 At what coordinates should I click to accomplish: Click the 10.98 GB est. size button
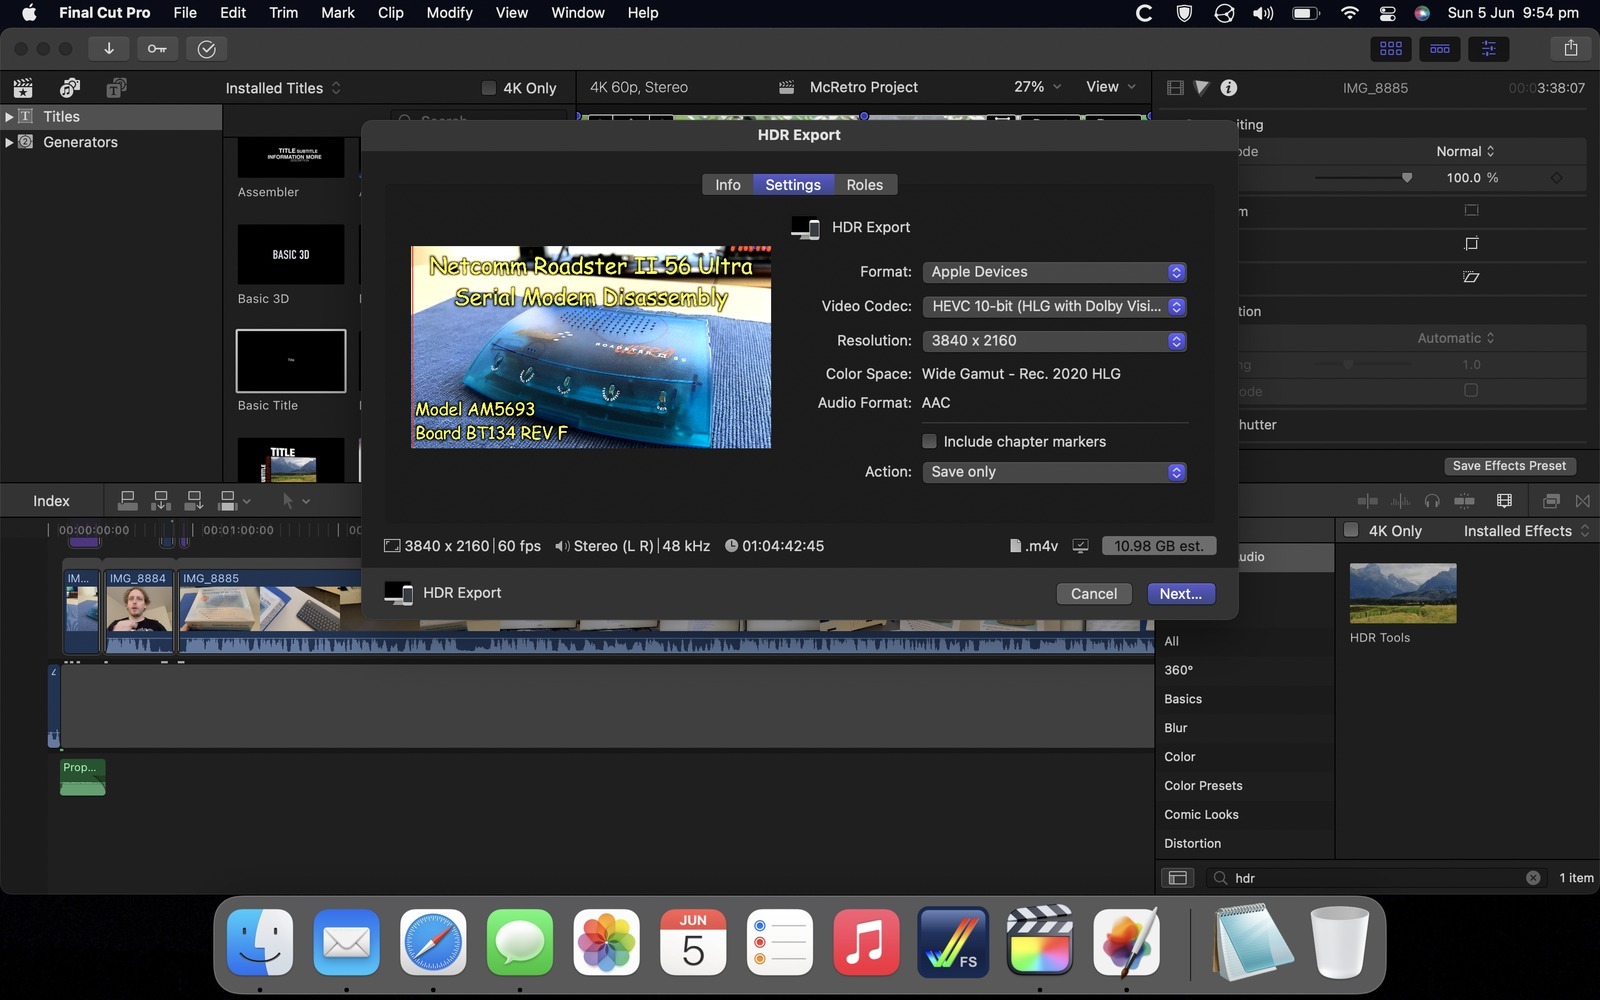(x=1159, y=546)
